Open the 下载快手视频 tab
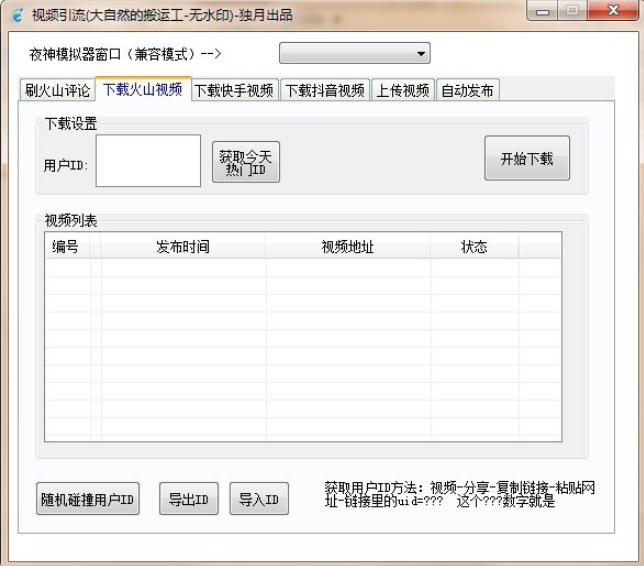 click(x=235, y=90)
